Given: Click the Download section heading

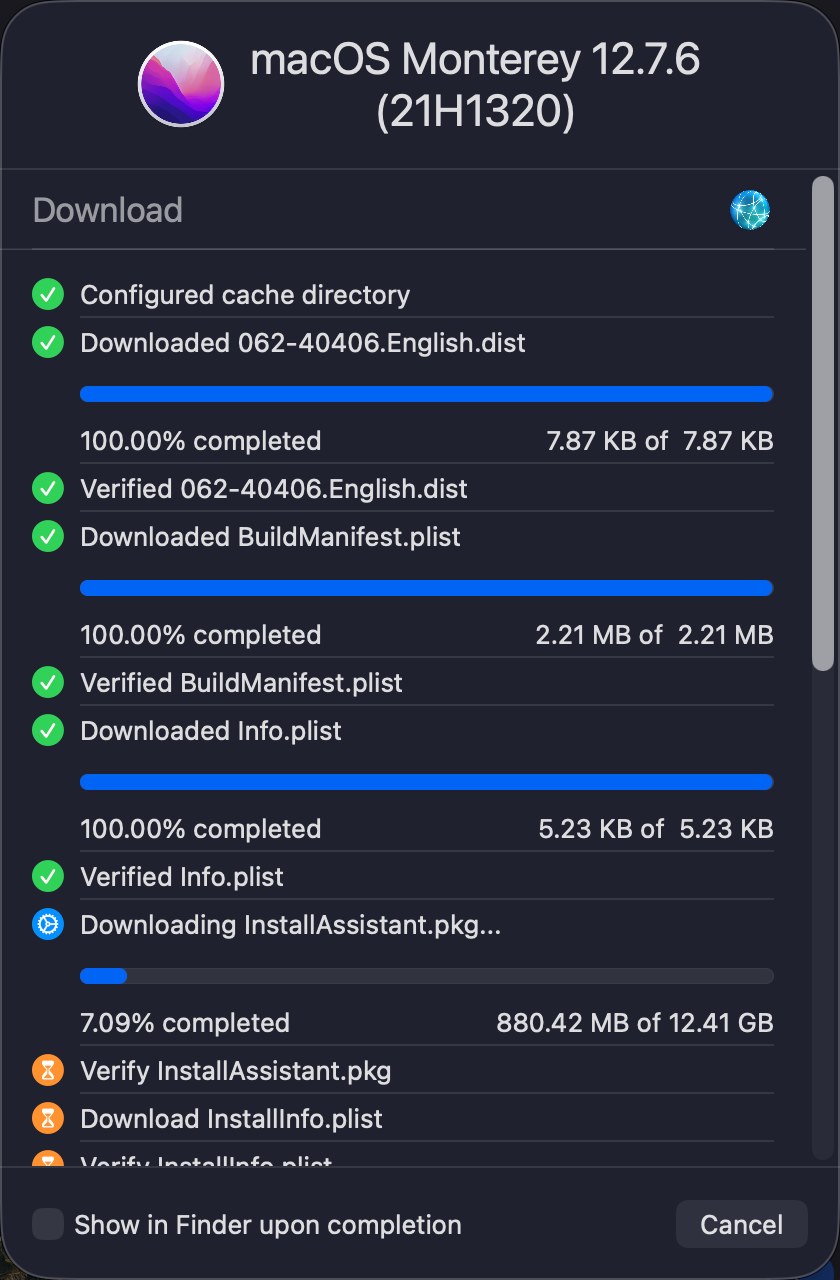Looking at the screenshot, I should 108,210.
